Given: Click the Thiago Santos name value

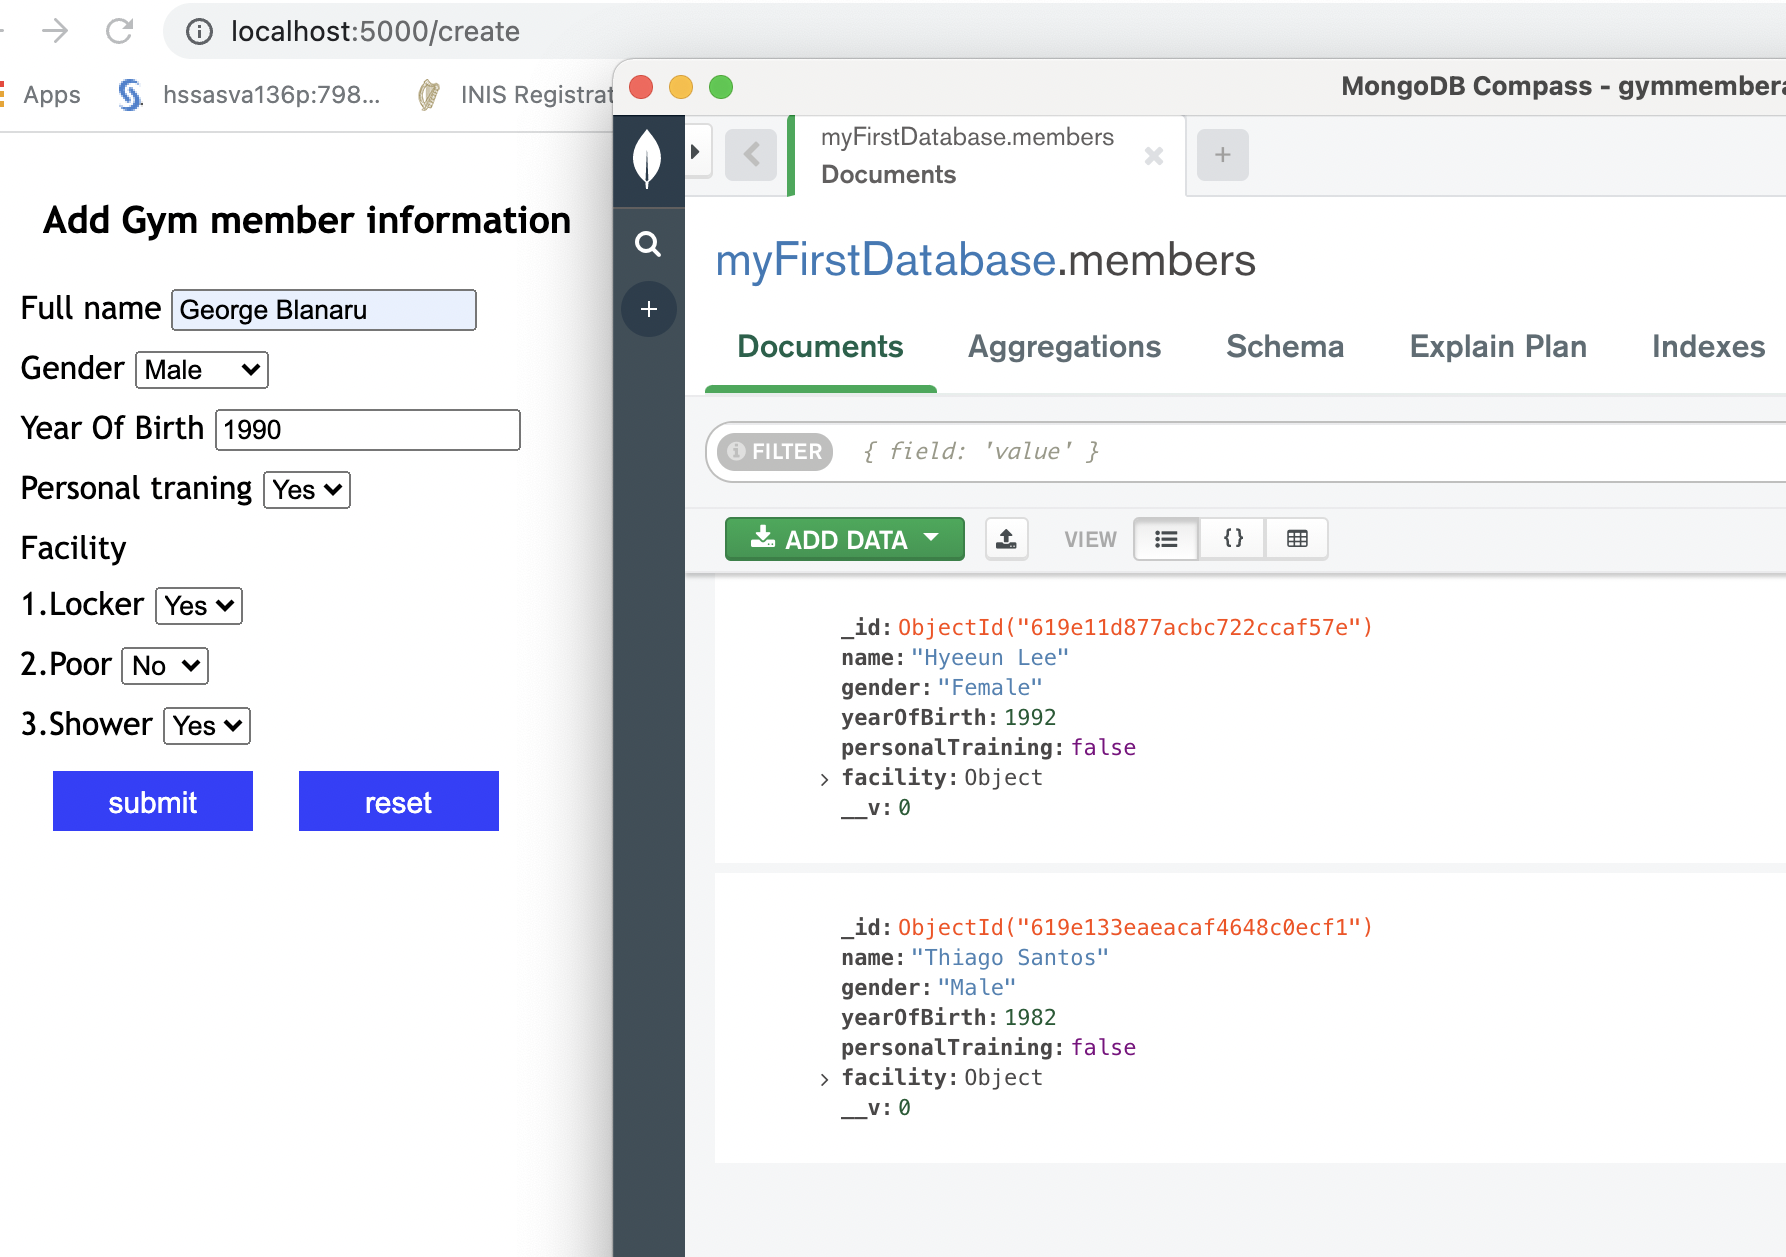Looking at the screenshot, I should tap(1010, 958).
